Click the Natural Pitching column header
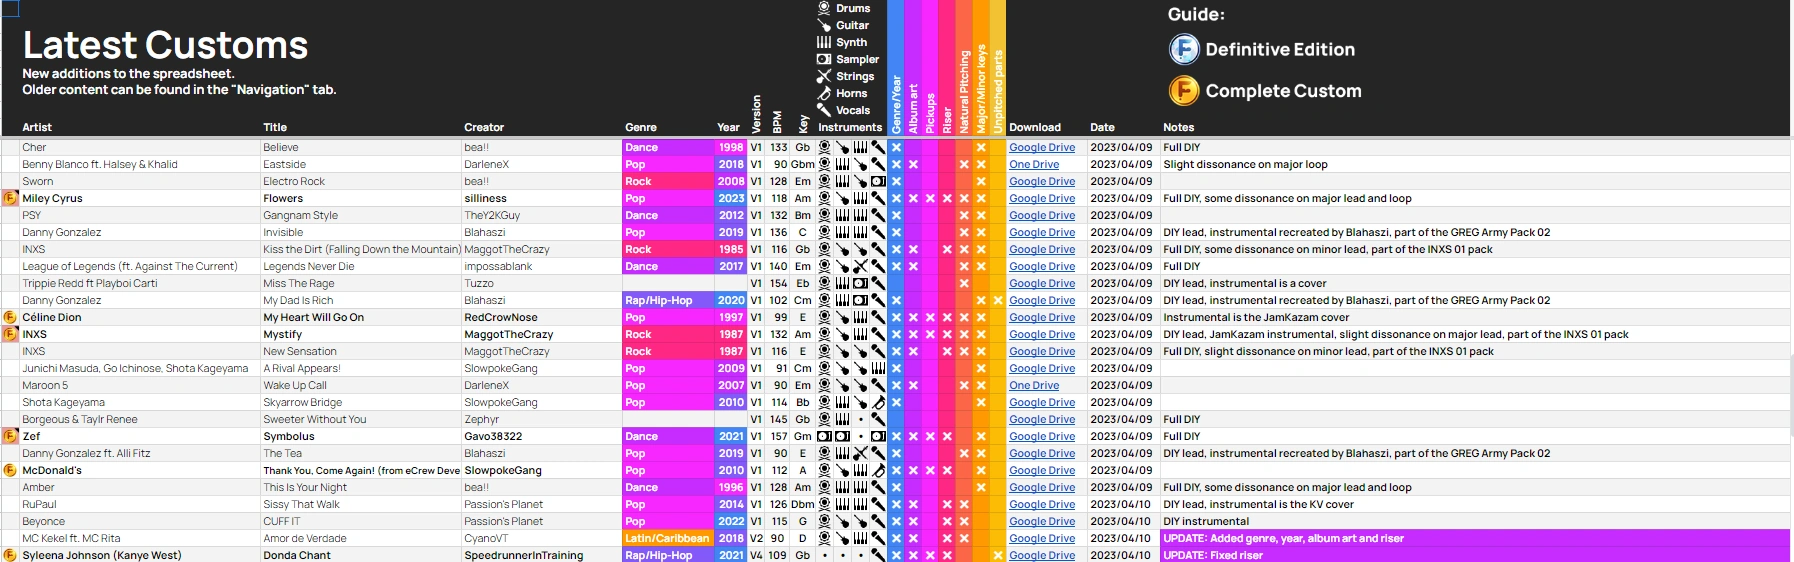 964,68
